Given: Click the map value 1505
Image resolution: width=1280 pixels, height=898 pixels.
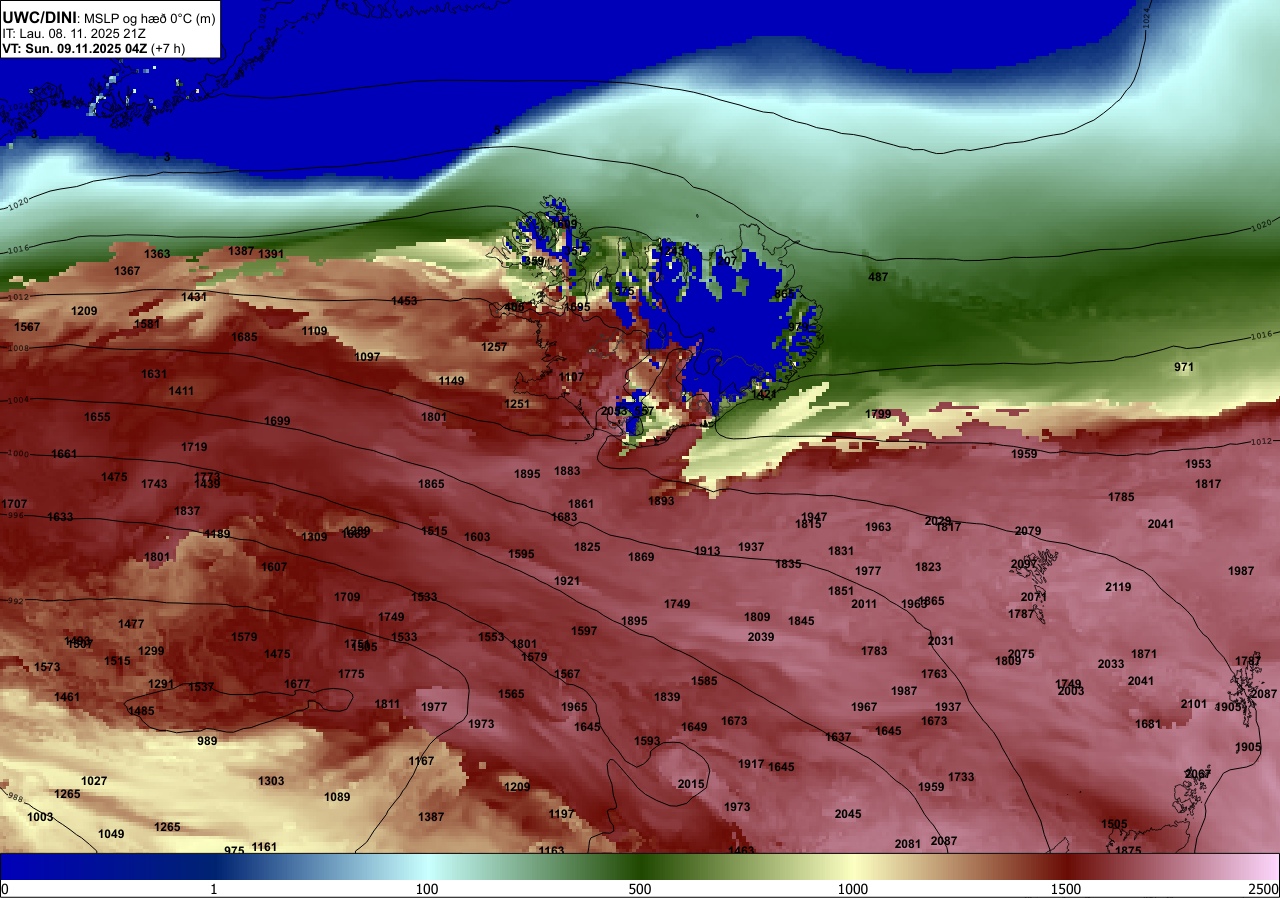Looking at the screenshot, I should [1114, 824].
